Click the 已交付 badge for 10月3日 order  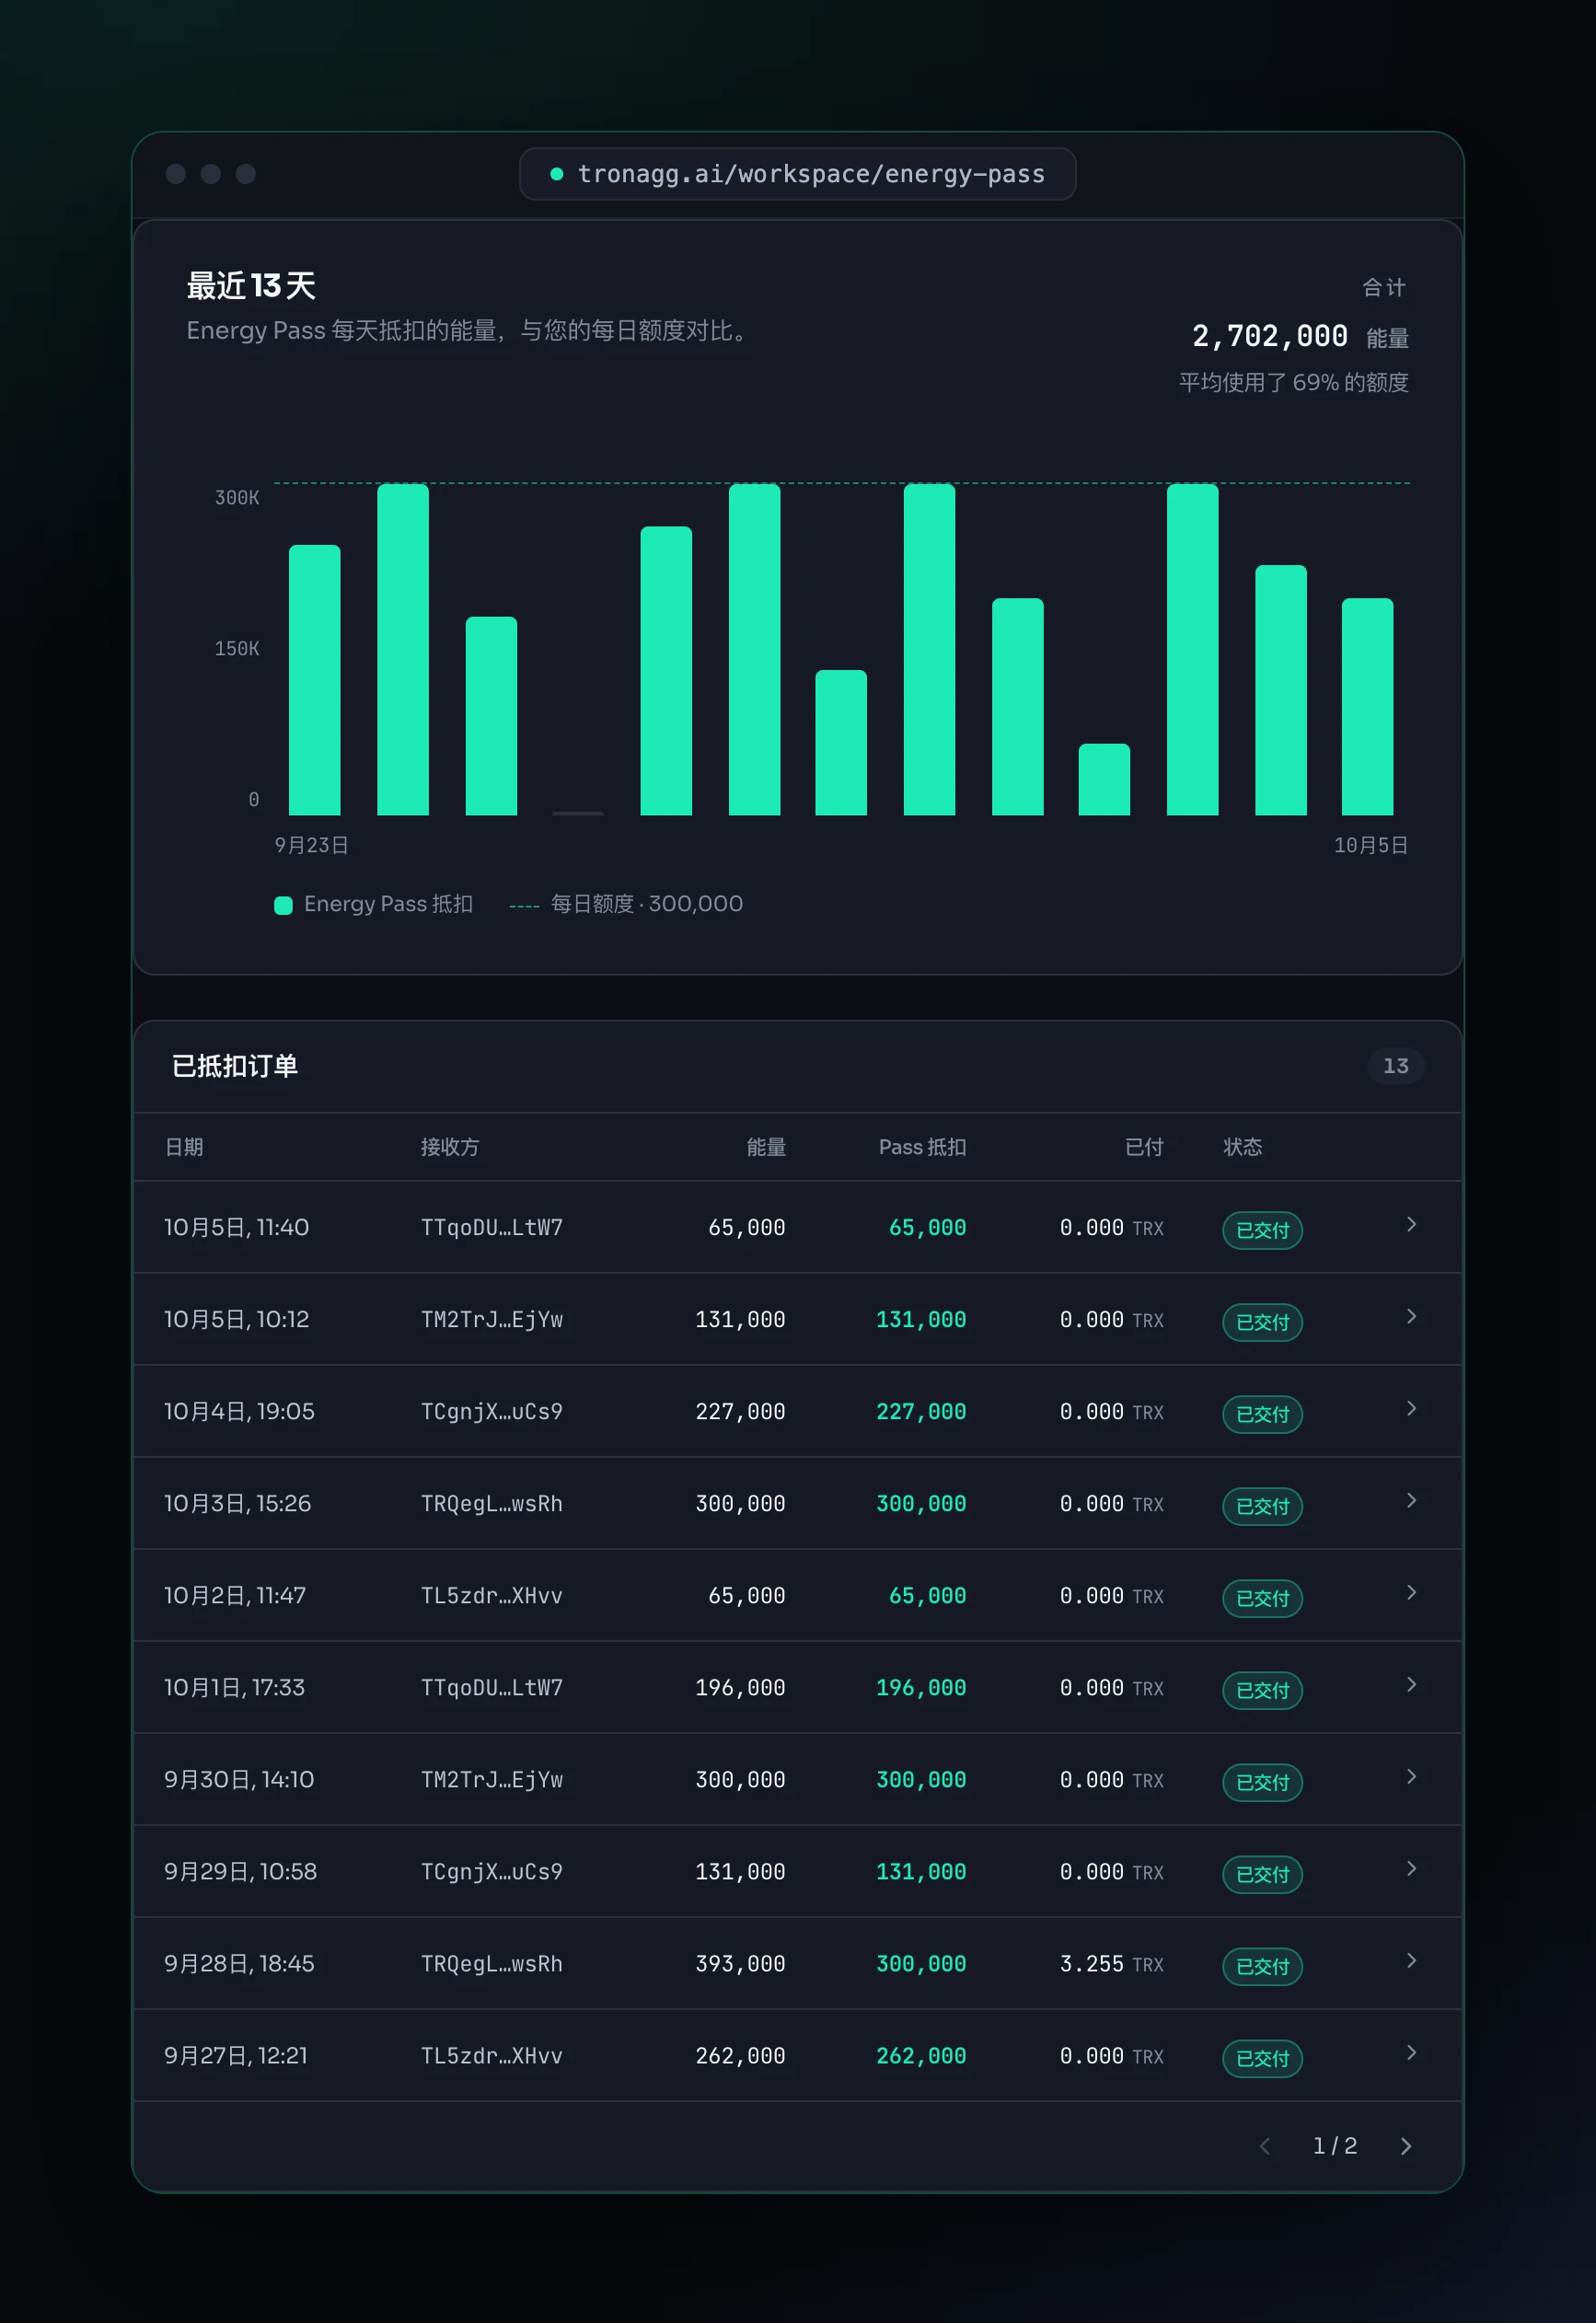click(1262, 1506)
